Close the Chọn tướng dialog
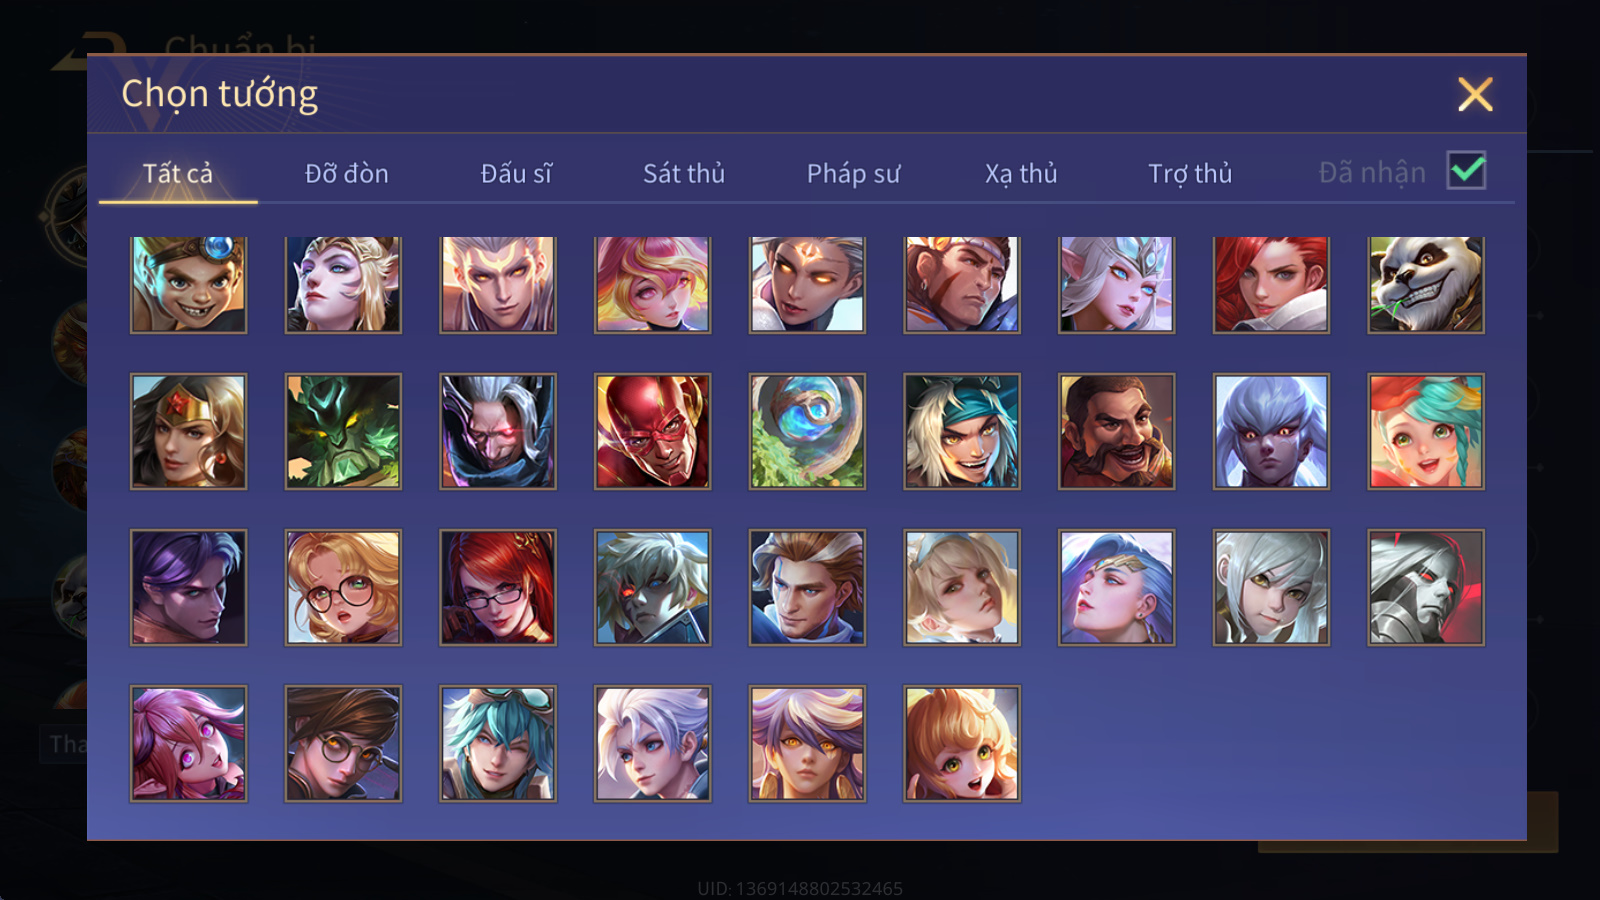This screenshot has width=1600, height=900. tap(1475, 94)
